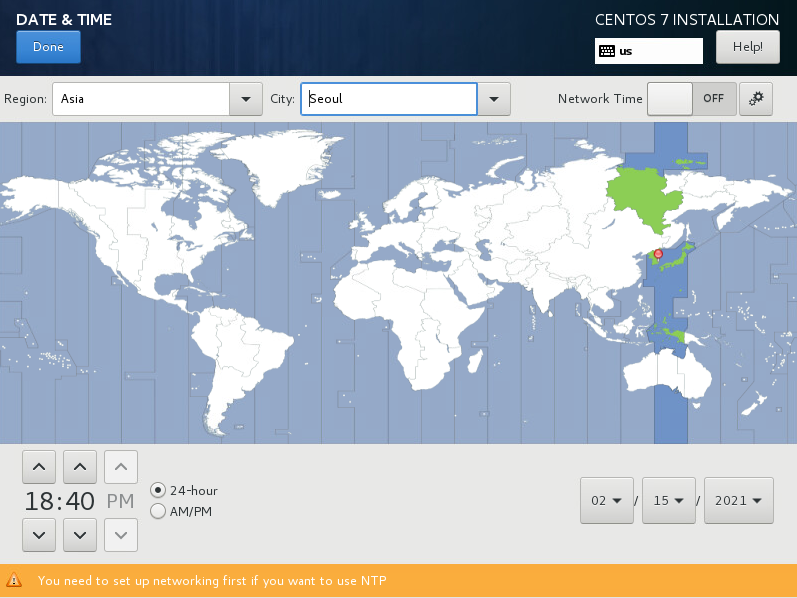Click the DATE & TIME heading
The height and width of the screenshot is (598, 797).
click(x=64, y=19)
